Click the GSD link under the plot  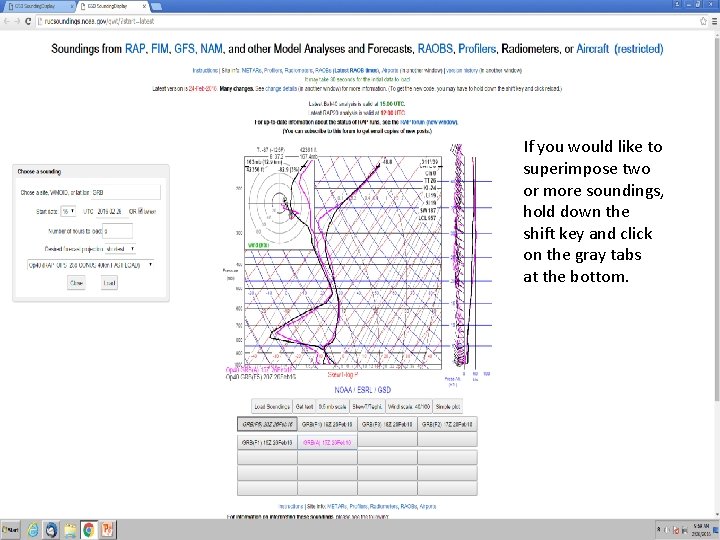tap(384, 390)
